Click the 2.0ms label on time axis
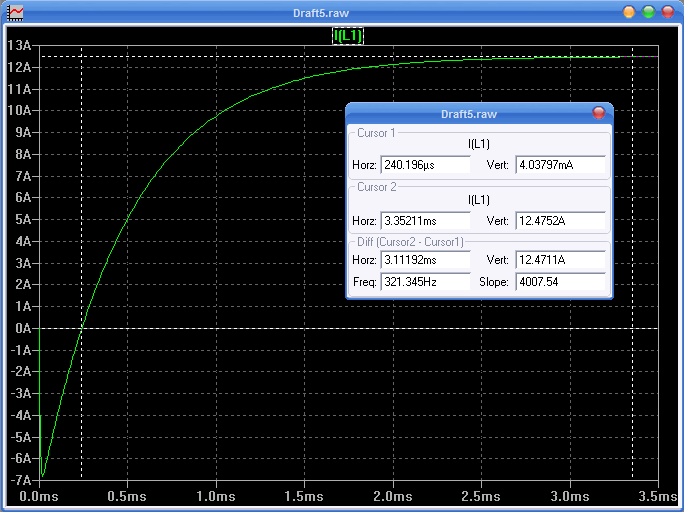Viewport: 684px width, 512px height. 392,497
